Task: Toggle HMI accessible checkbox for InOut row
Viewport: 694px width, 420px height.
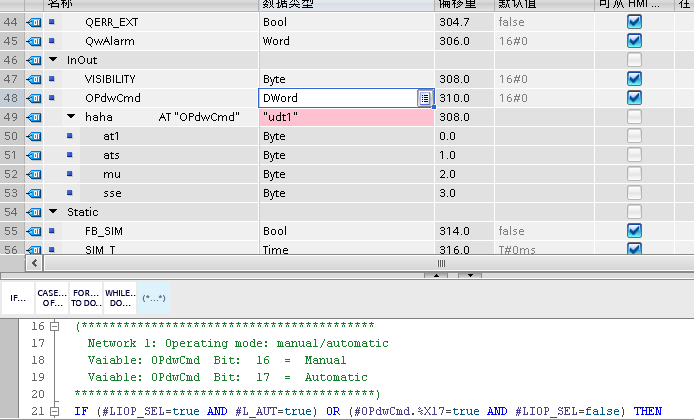Action: (634, 60)
